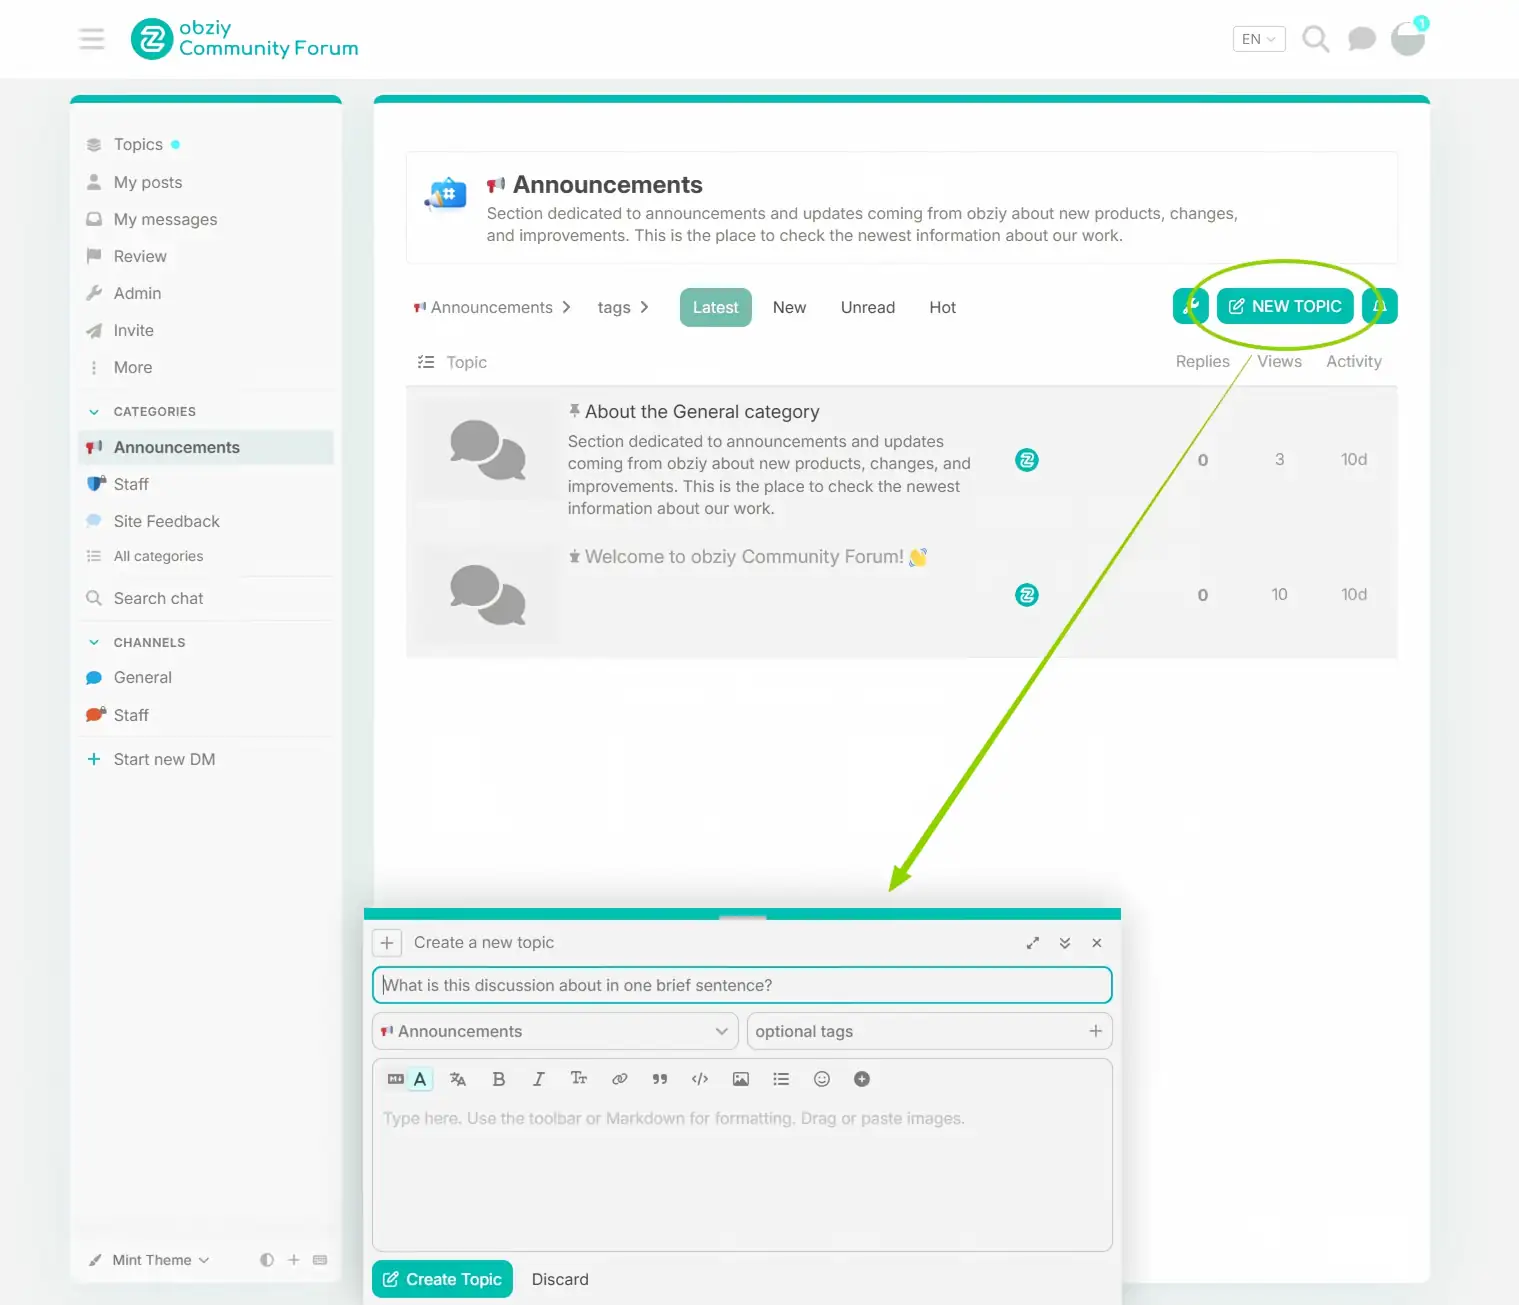This screenshot has height=1305, width=1519.
Task: Open the About the General category topic
Action: 702,412
